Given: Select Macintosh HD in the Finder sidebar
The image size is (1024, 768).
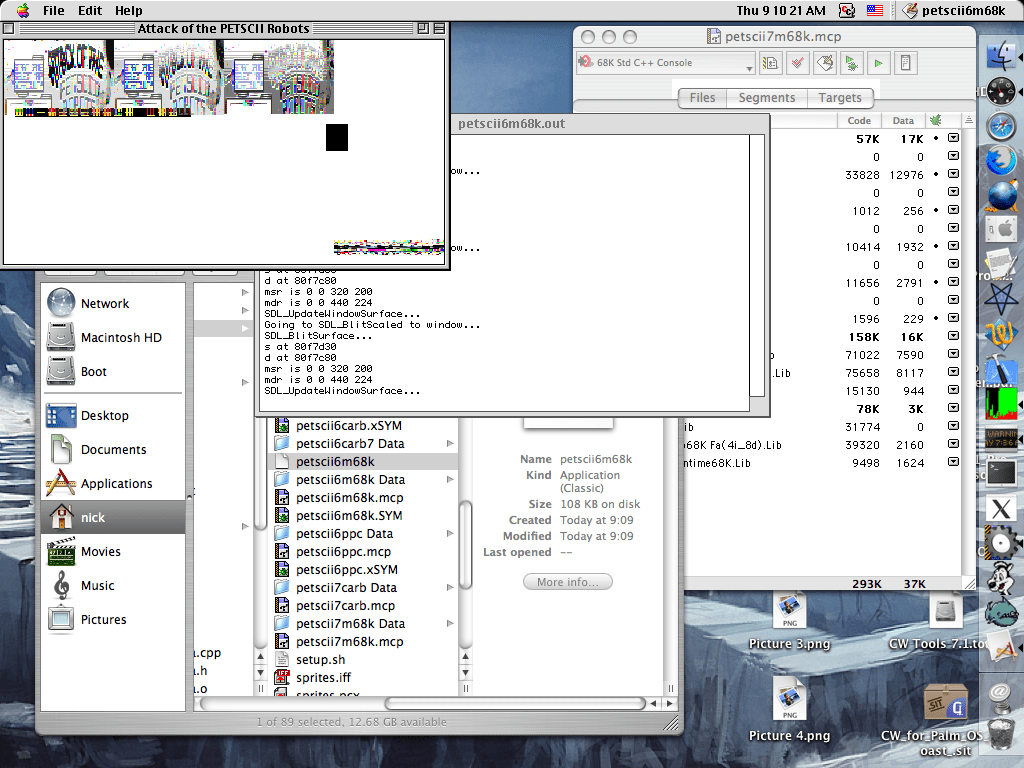Looking at the screenshot, I should (x=104, y=338).
